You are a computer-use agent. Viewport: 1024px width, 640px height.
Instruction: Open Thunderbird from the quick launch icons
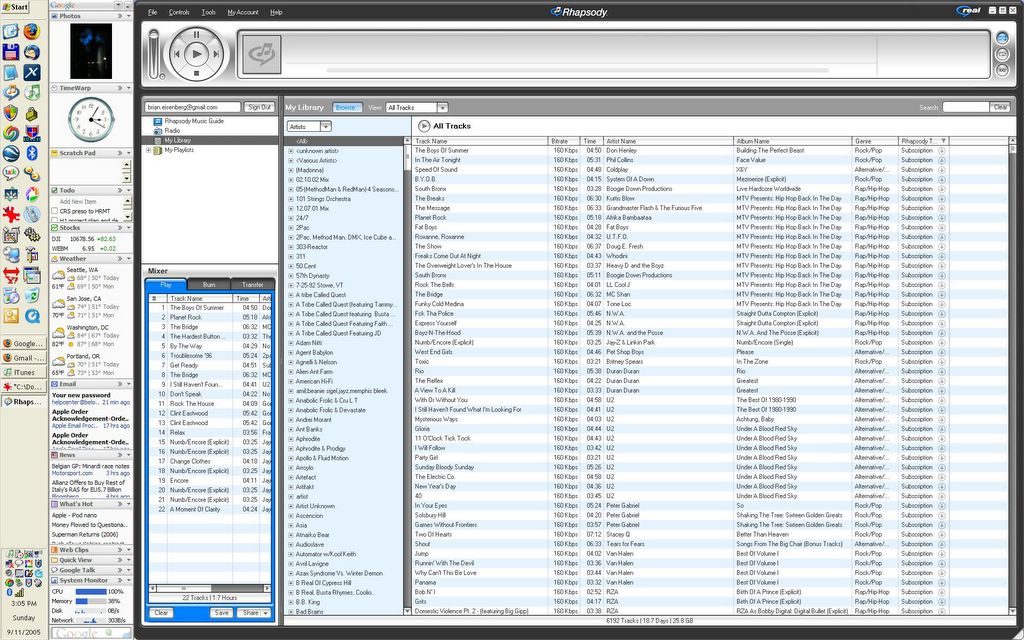point(31,52)
